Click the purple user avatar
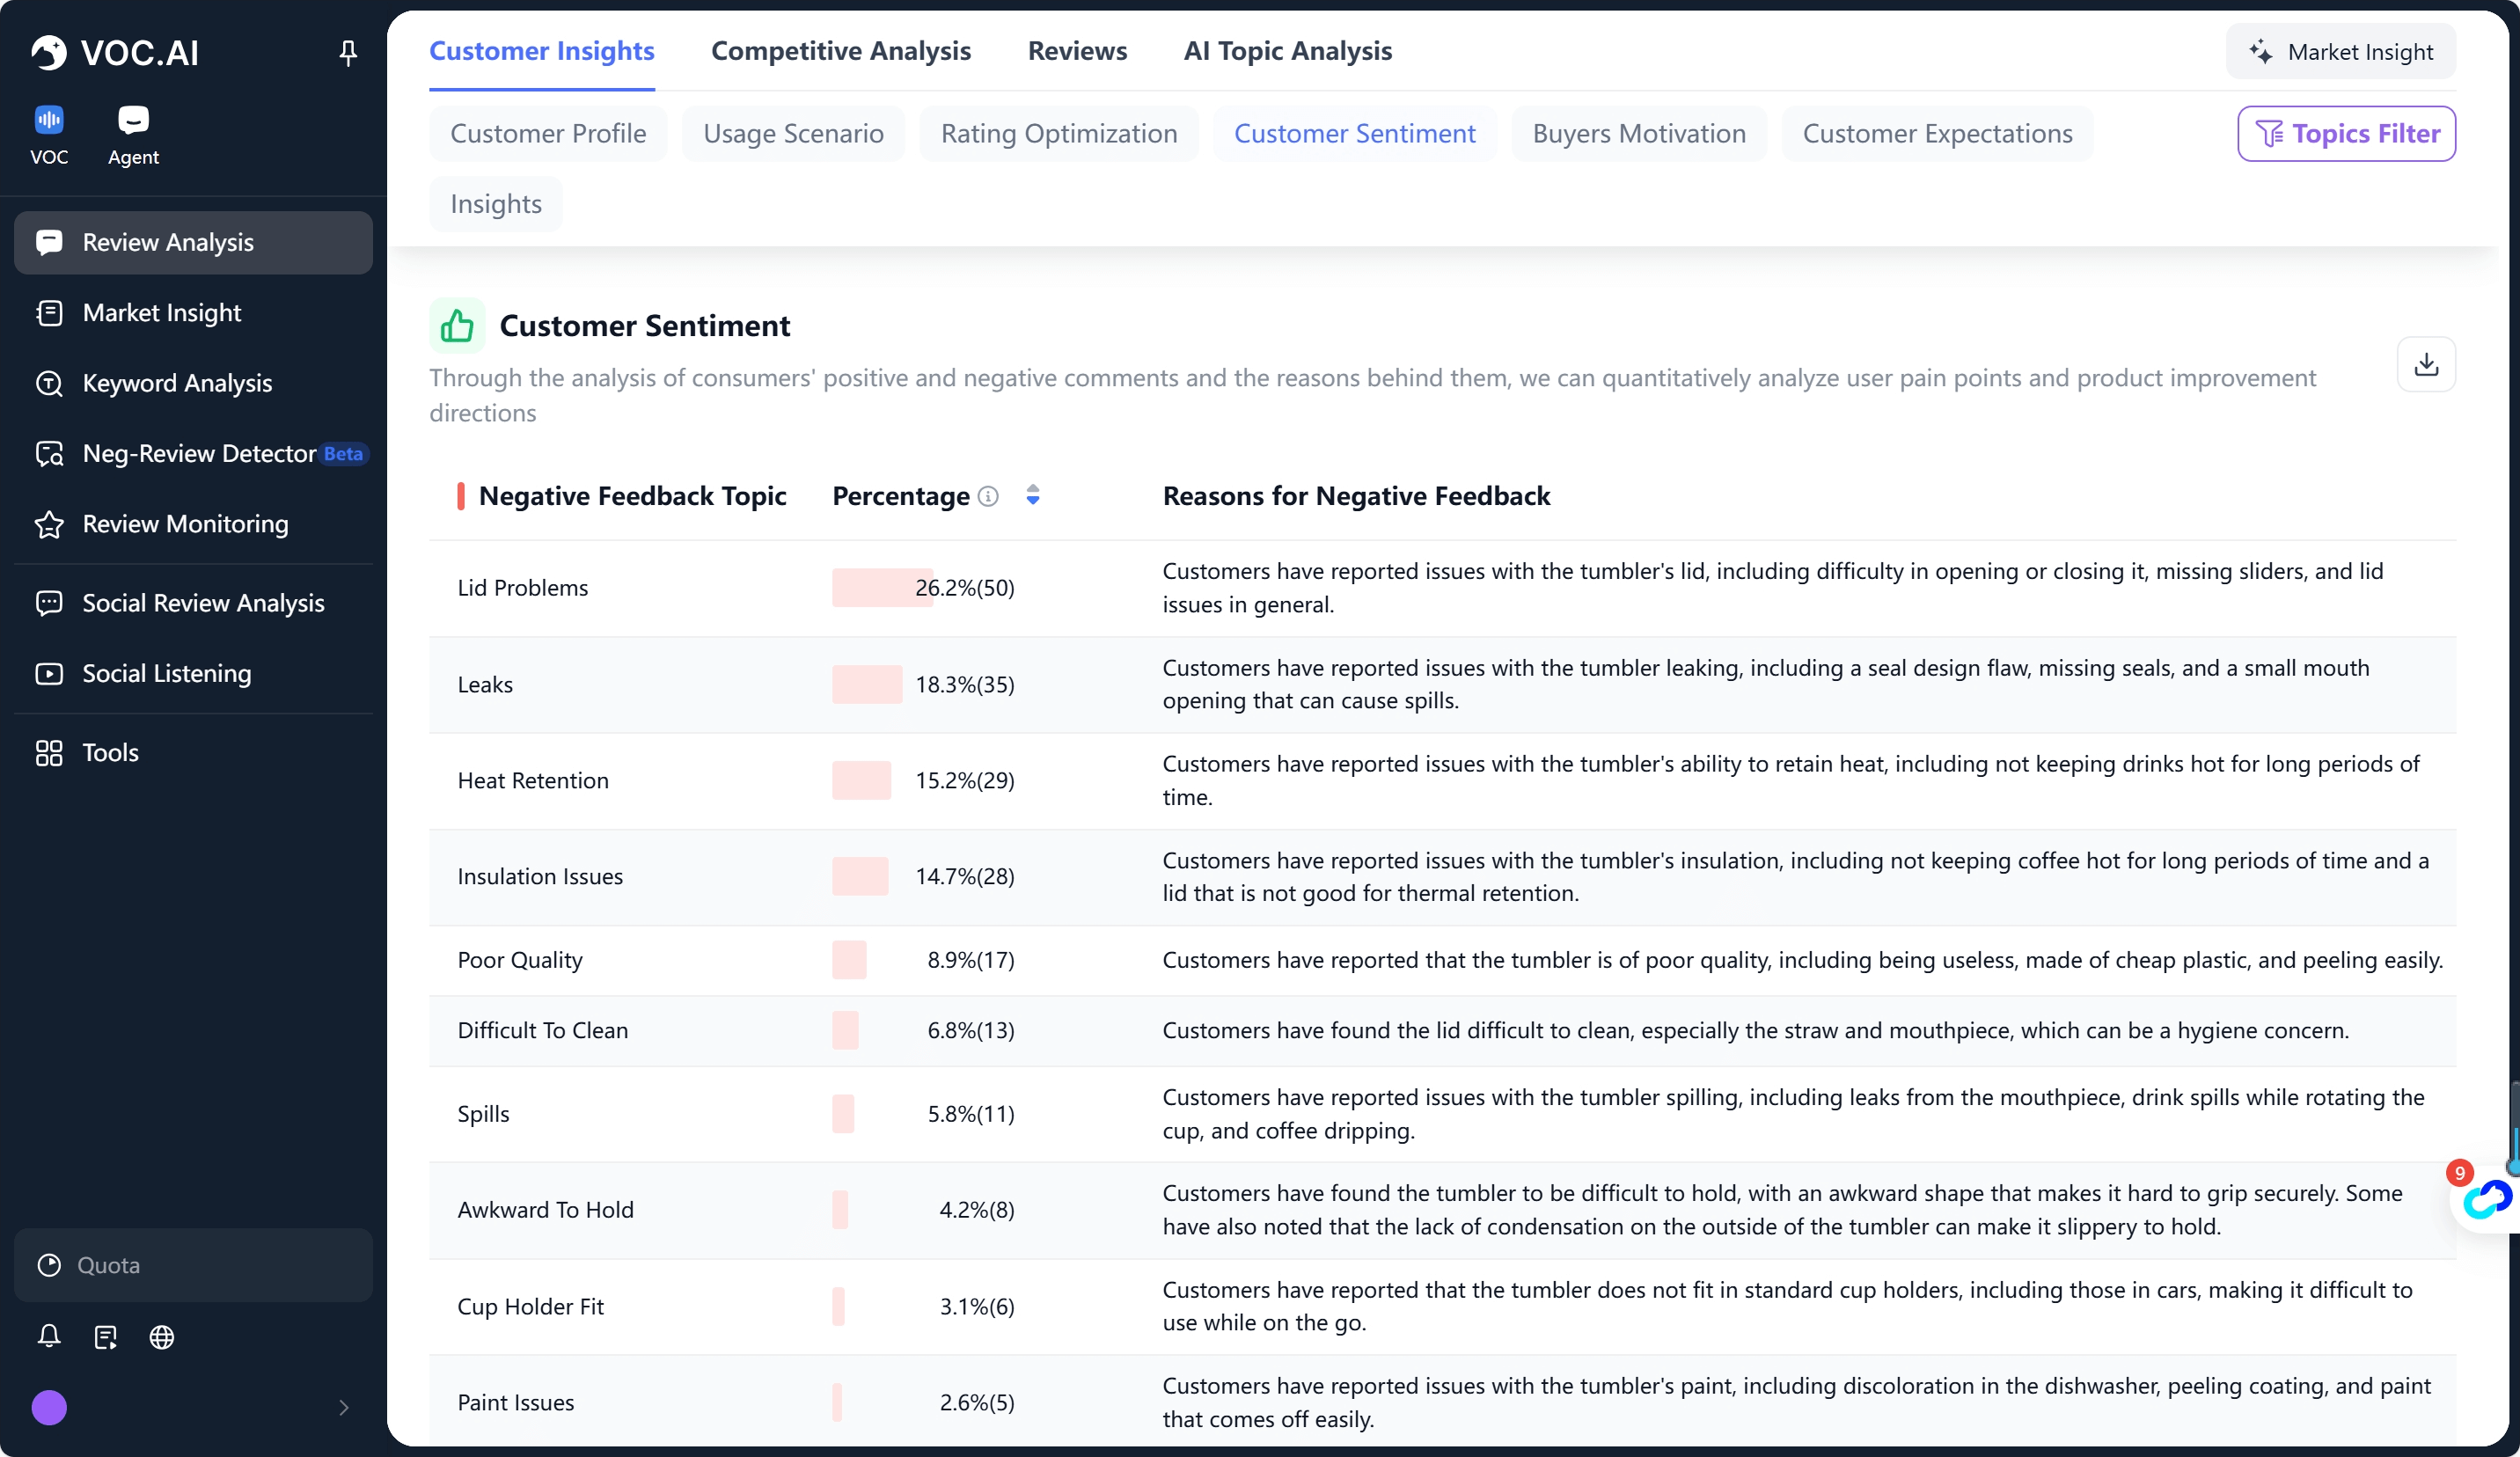 click(49, 1407)
